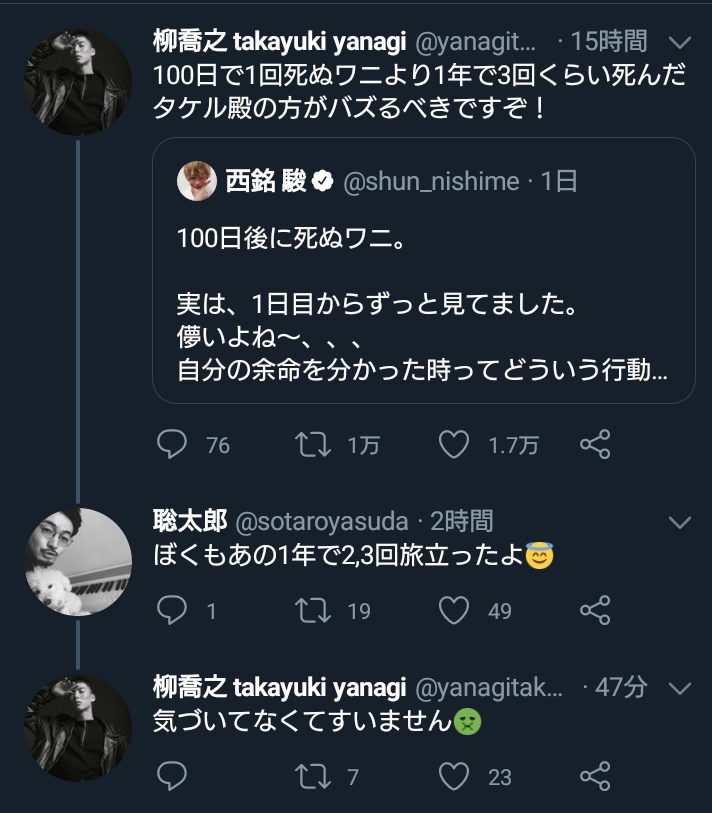Share the top tweet by 柳喬之
The height and width of the screenshot is (813, 712).
595,444
